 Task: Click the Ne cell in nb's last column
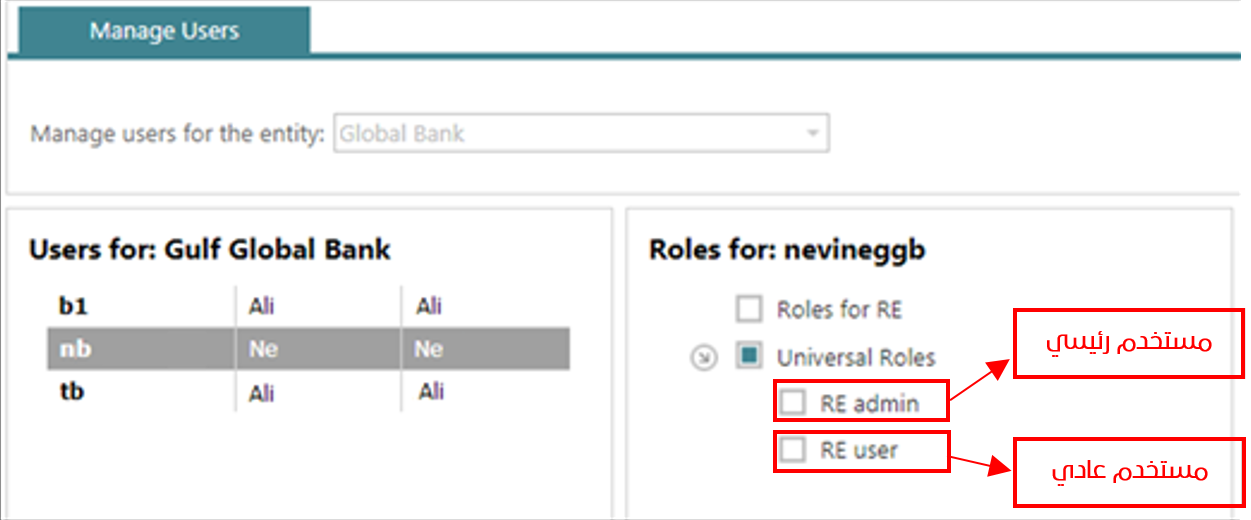click(x=429, y=350)
